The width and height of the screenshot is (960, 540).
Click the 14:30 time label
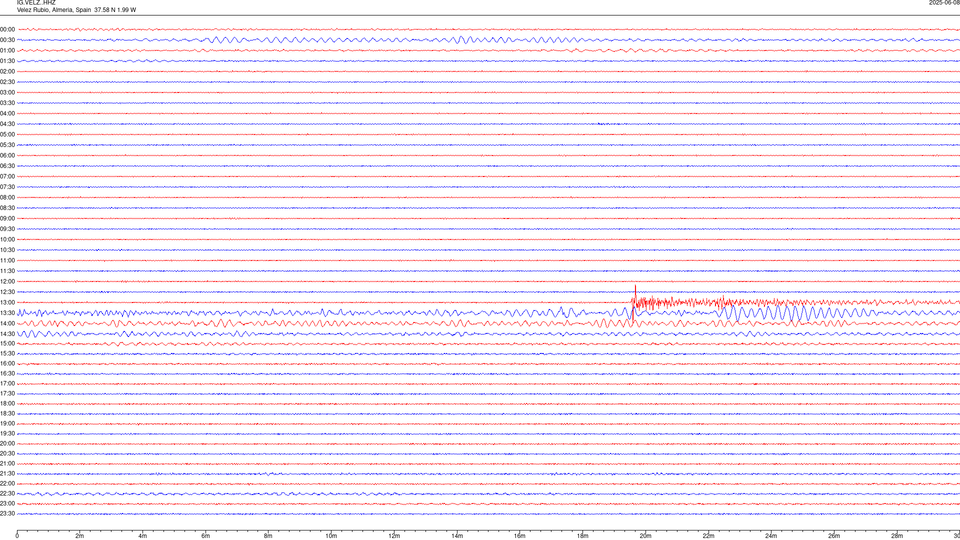click(x=7, y=334)
